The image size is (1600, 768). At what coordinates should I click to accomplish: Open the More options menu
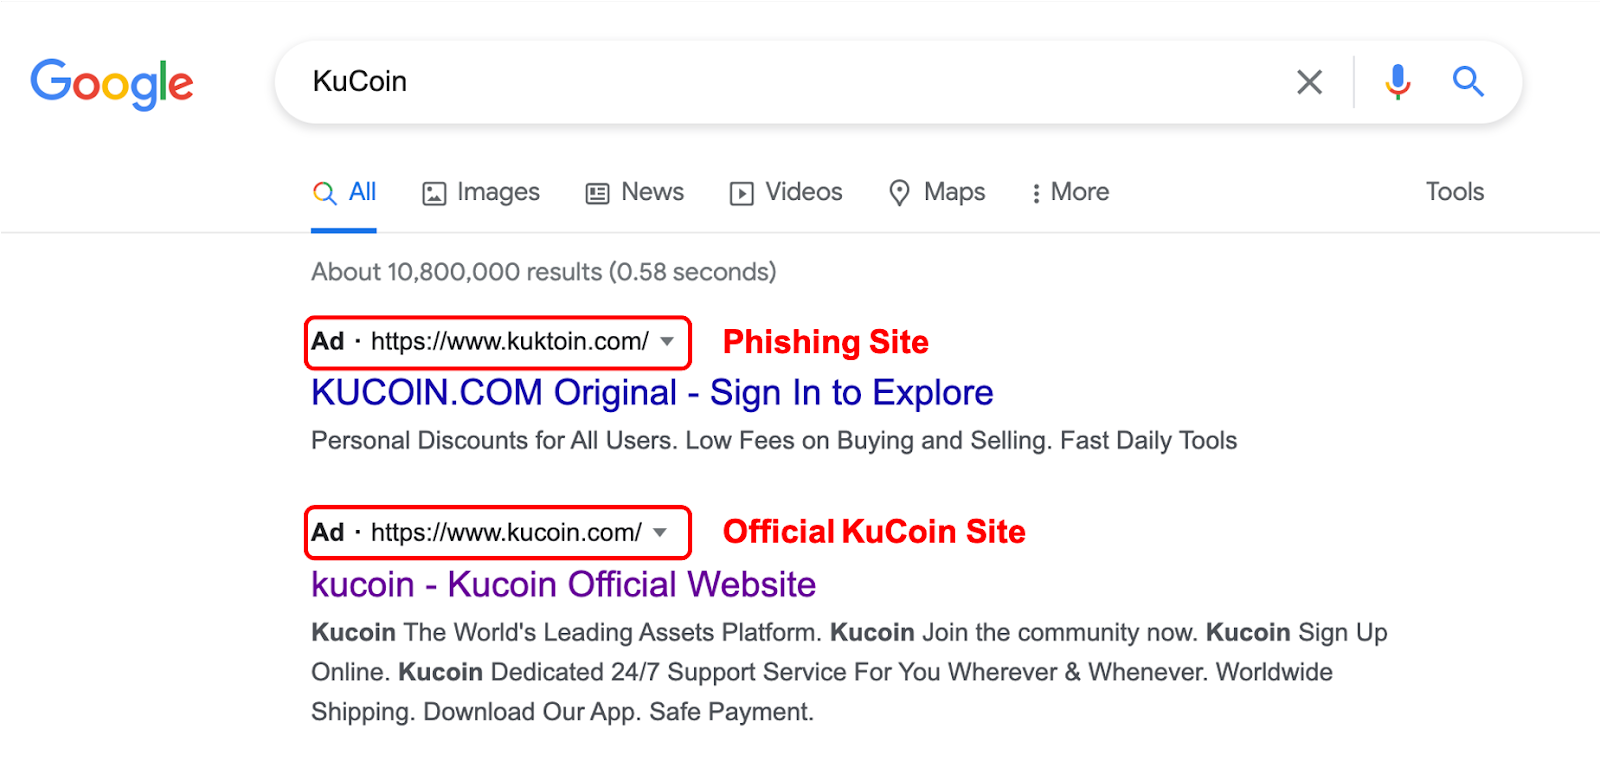point(1070,192)
